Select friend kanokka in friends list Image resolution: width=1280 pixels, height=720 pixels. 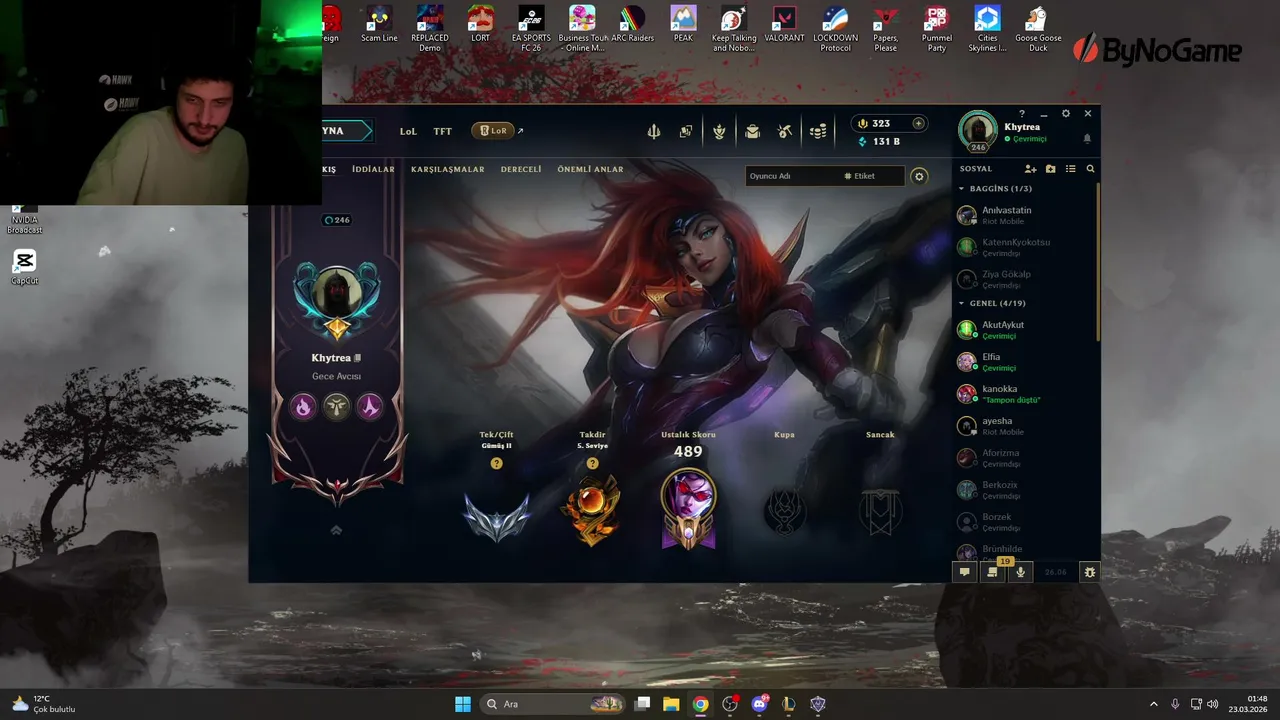click(x=1026, y=394)
